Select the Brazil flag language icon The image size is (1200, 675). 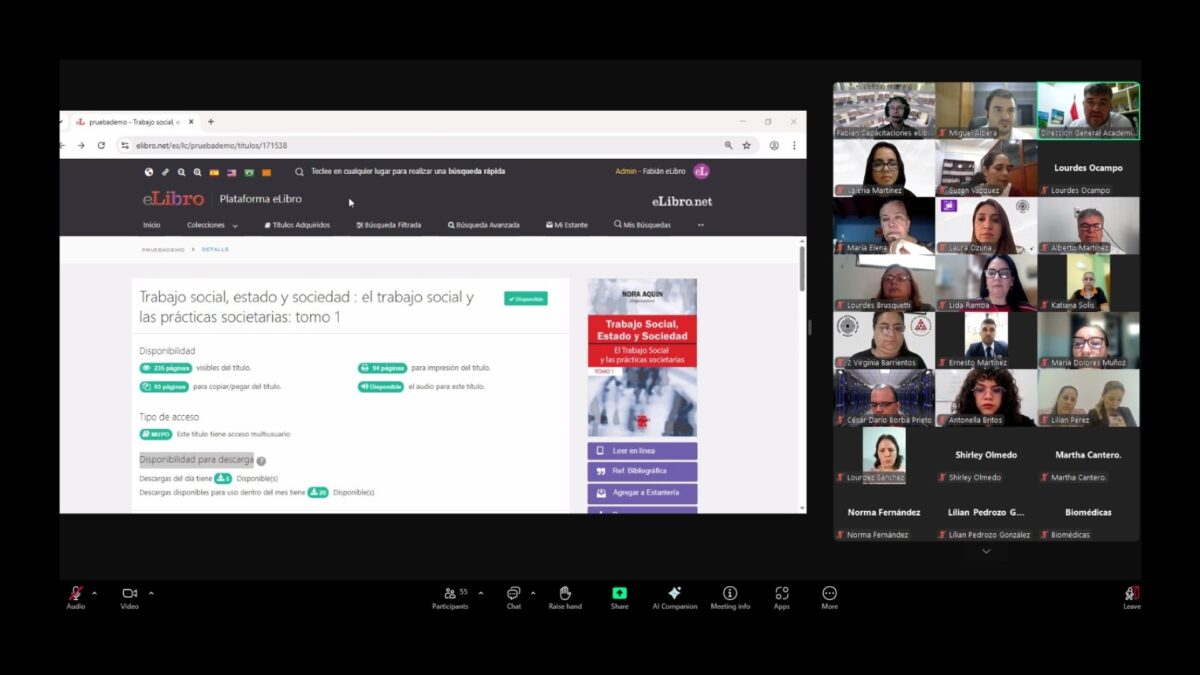(249, 172)
